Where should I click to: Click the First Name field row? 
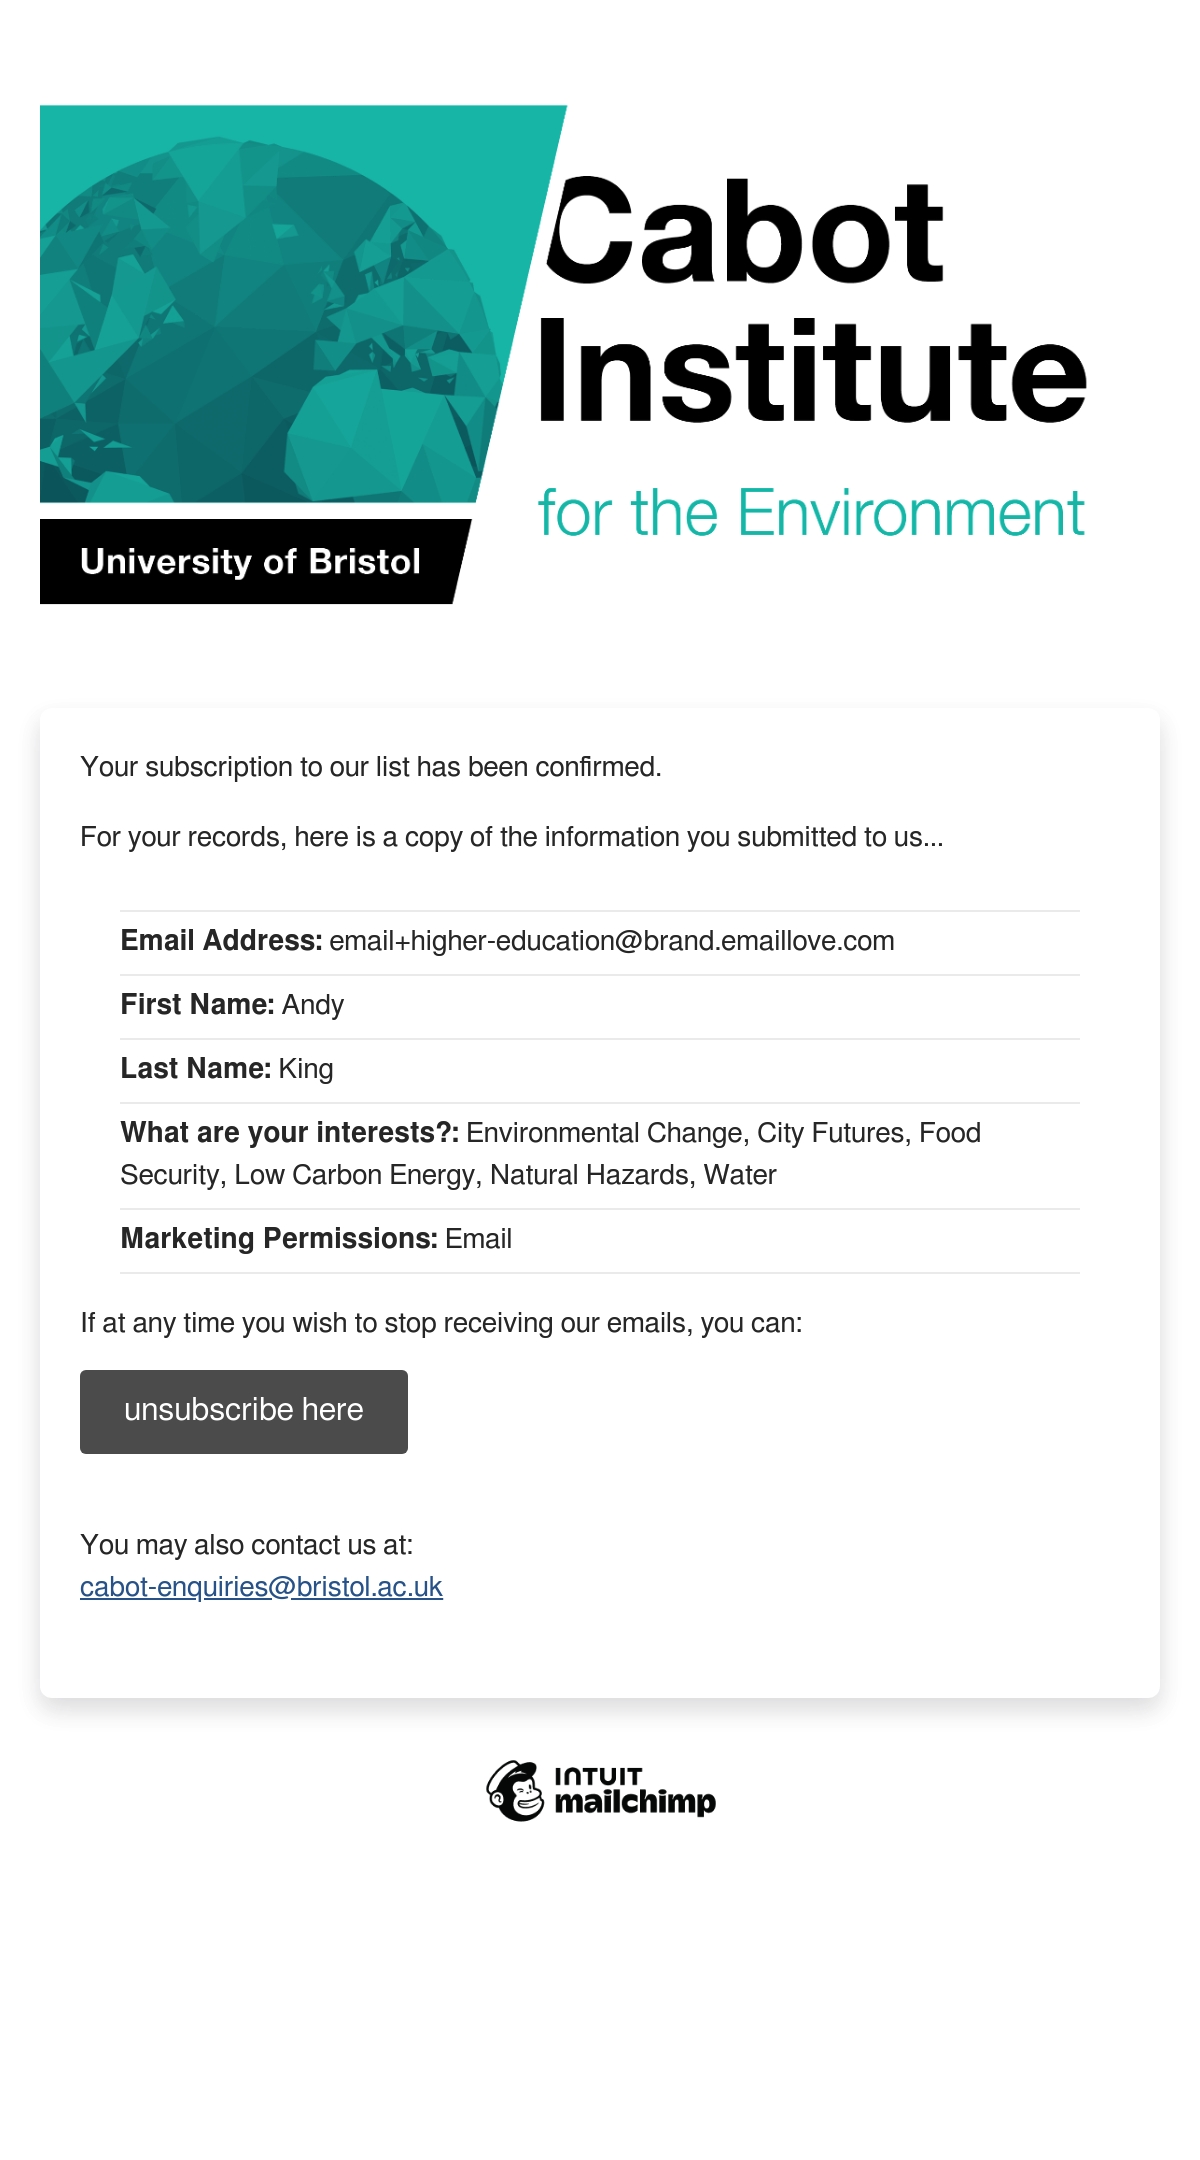coord(600,1005)
